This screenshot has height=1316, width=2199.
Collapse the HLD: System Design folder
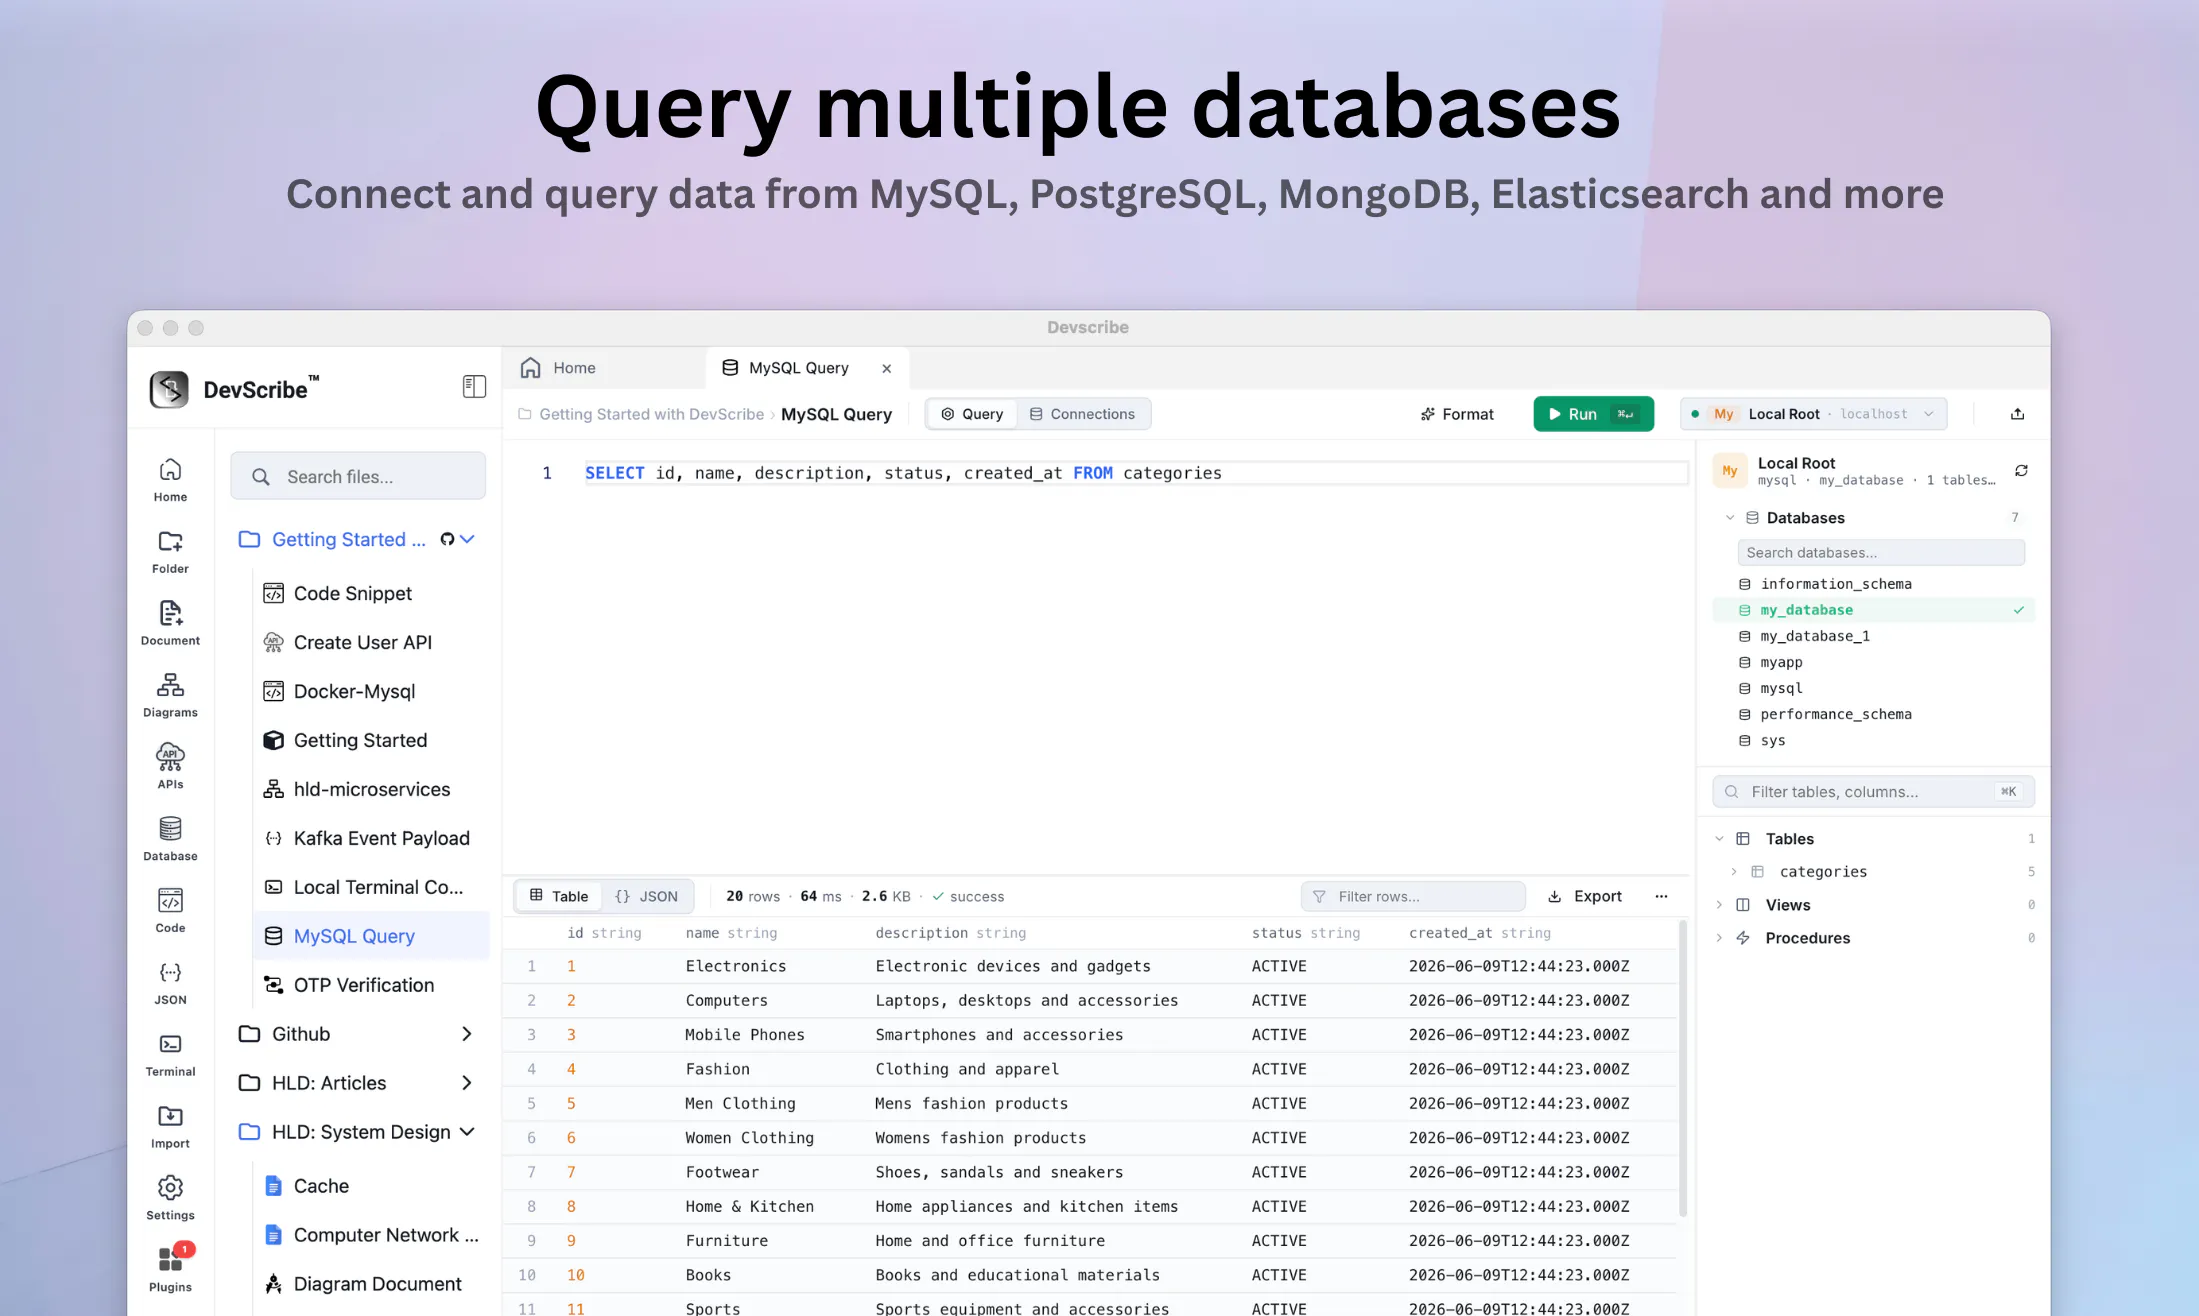click(x=467, y=1132)
